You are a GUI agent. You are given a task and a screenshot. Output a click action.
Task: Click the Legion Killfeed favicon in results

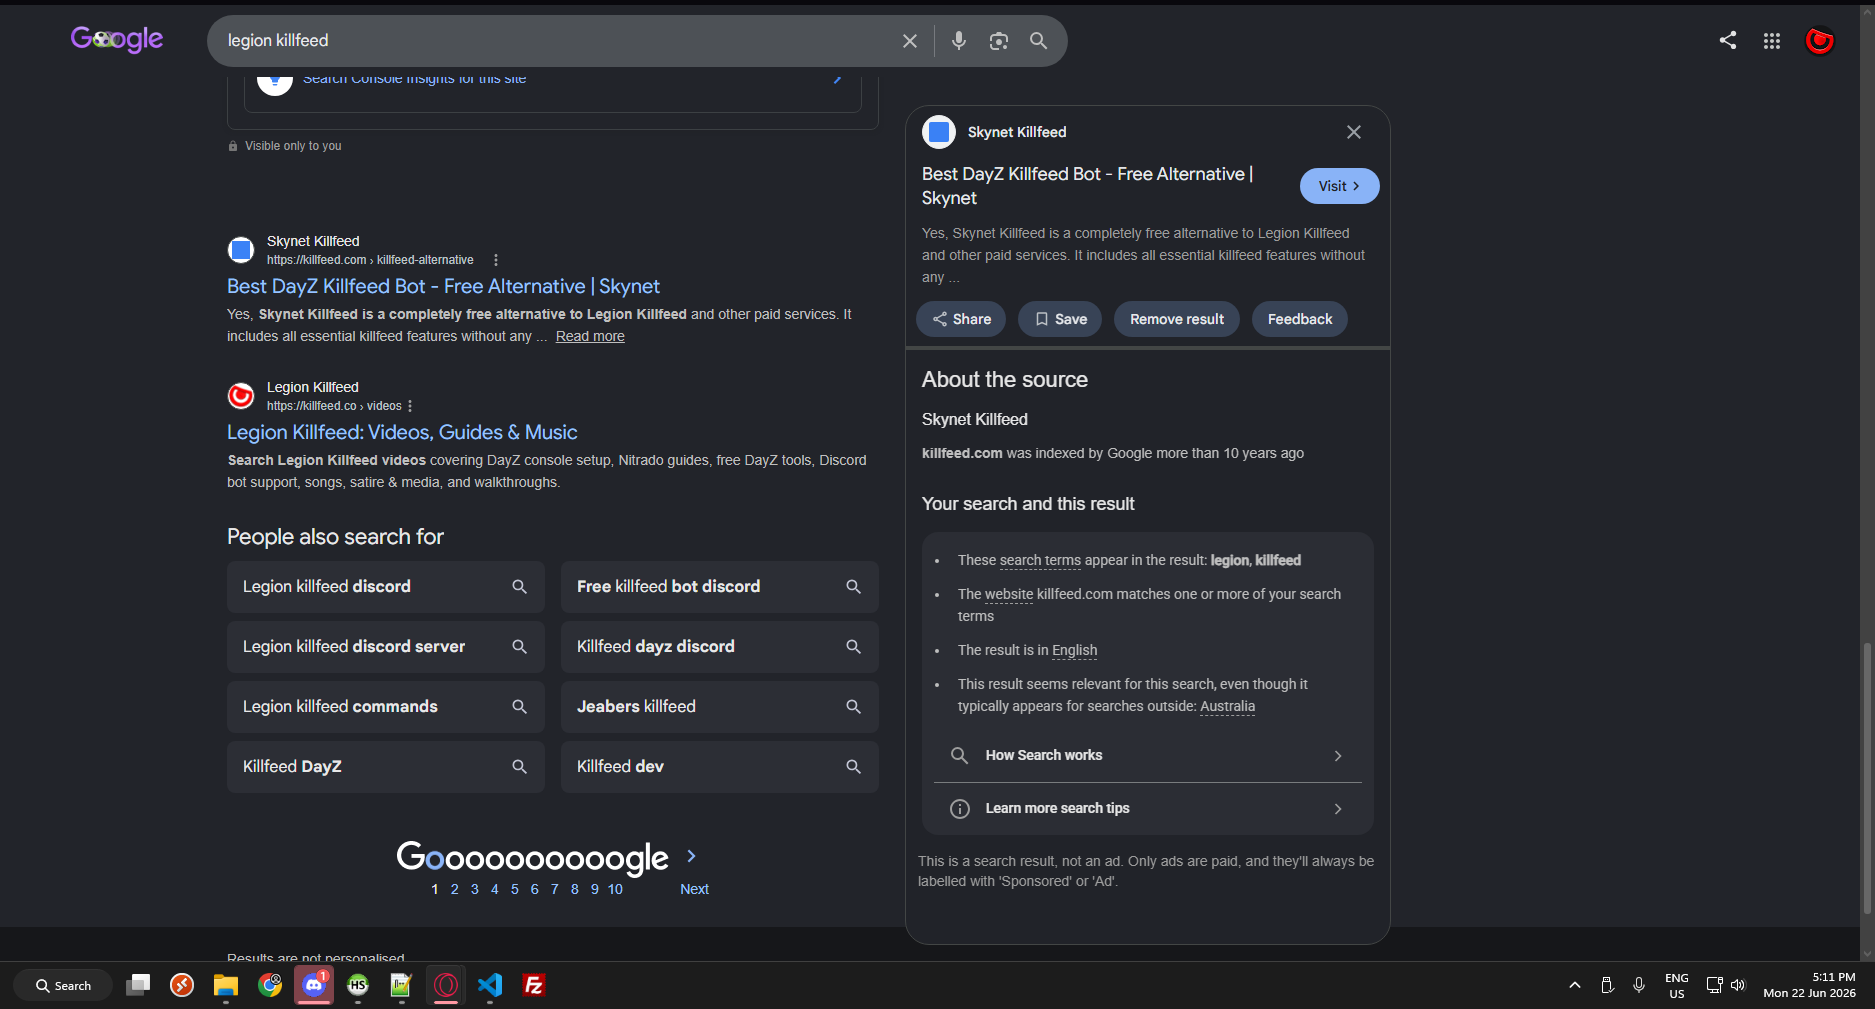coord(241,396)
